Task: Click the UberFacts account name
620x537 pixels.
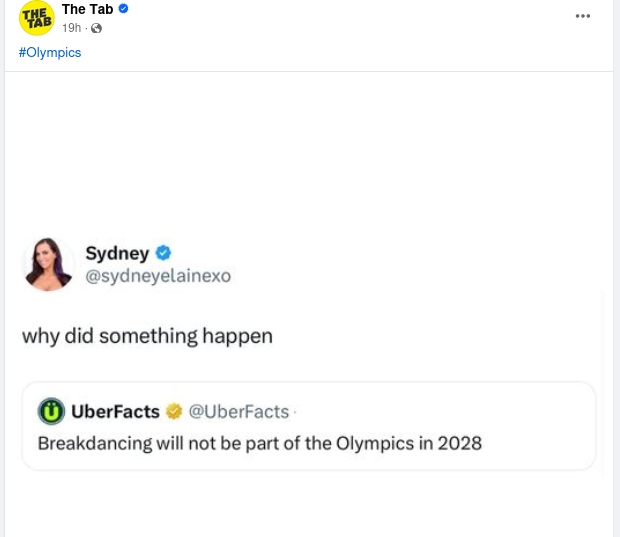Action: click(x=116, y=411)
